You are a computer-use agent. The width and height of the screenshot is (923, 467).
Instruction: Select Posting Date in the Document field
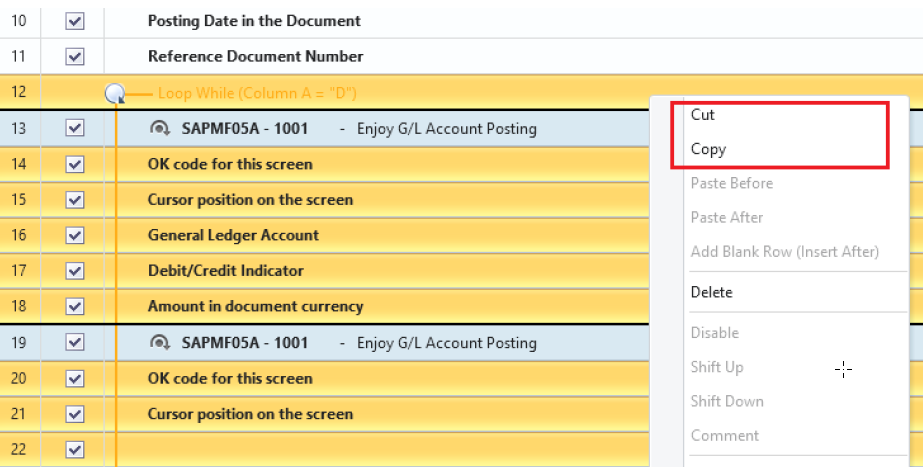pos(254,20)
